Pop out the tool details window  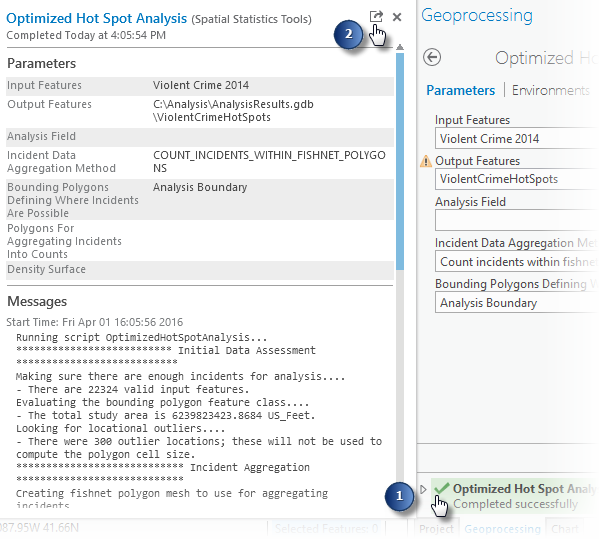pos(375,17)
